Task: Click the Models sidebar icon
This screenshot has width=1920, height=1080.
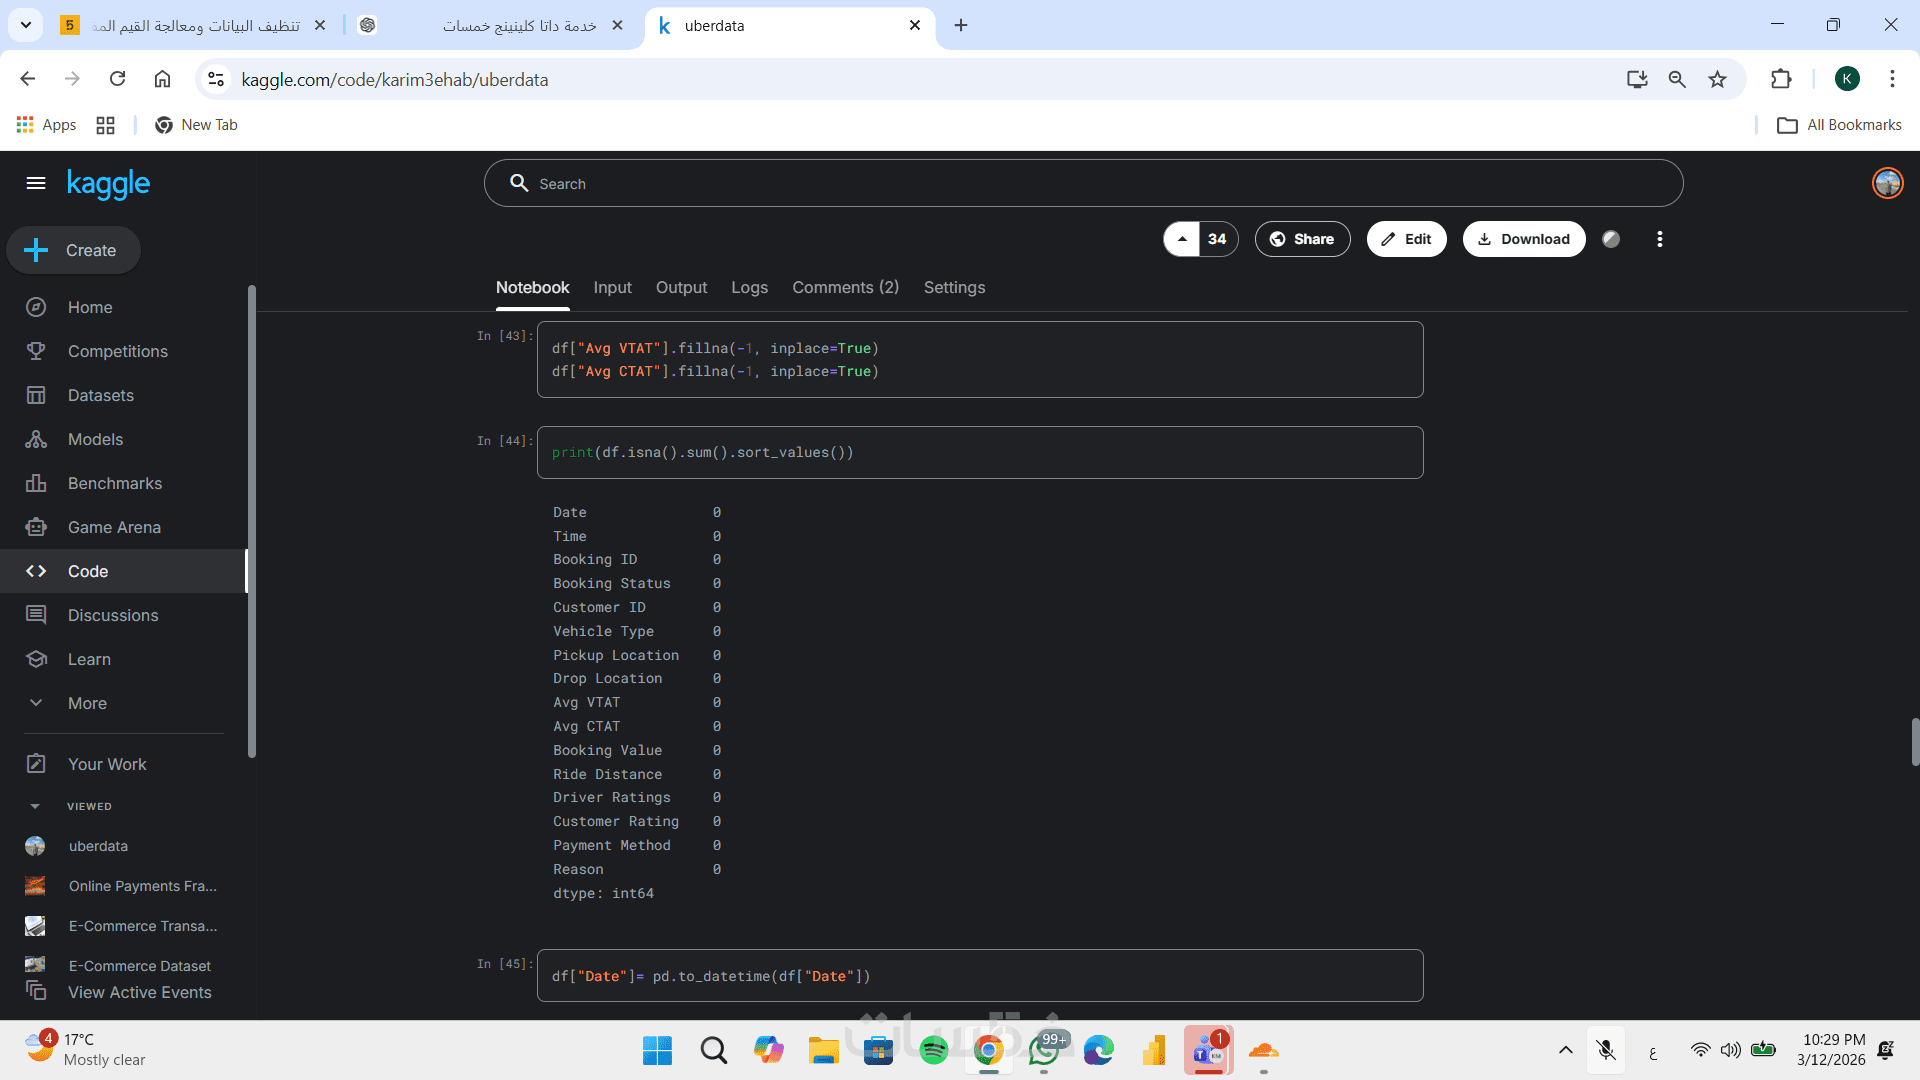Action: [36, 439]
